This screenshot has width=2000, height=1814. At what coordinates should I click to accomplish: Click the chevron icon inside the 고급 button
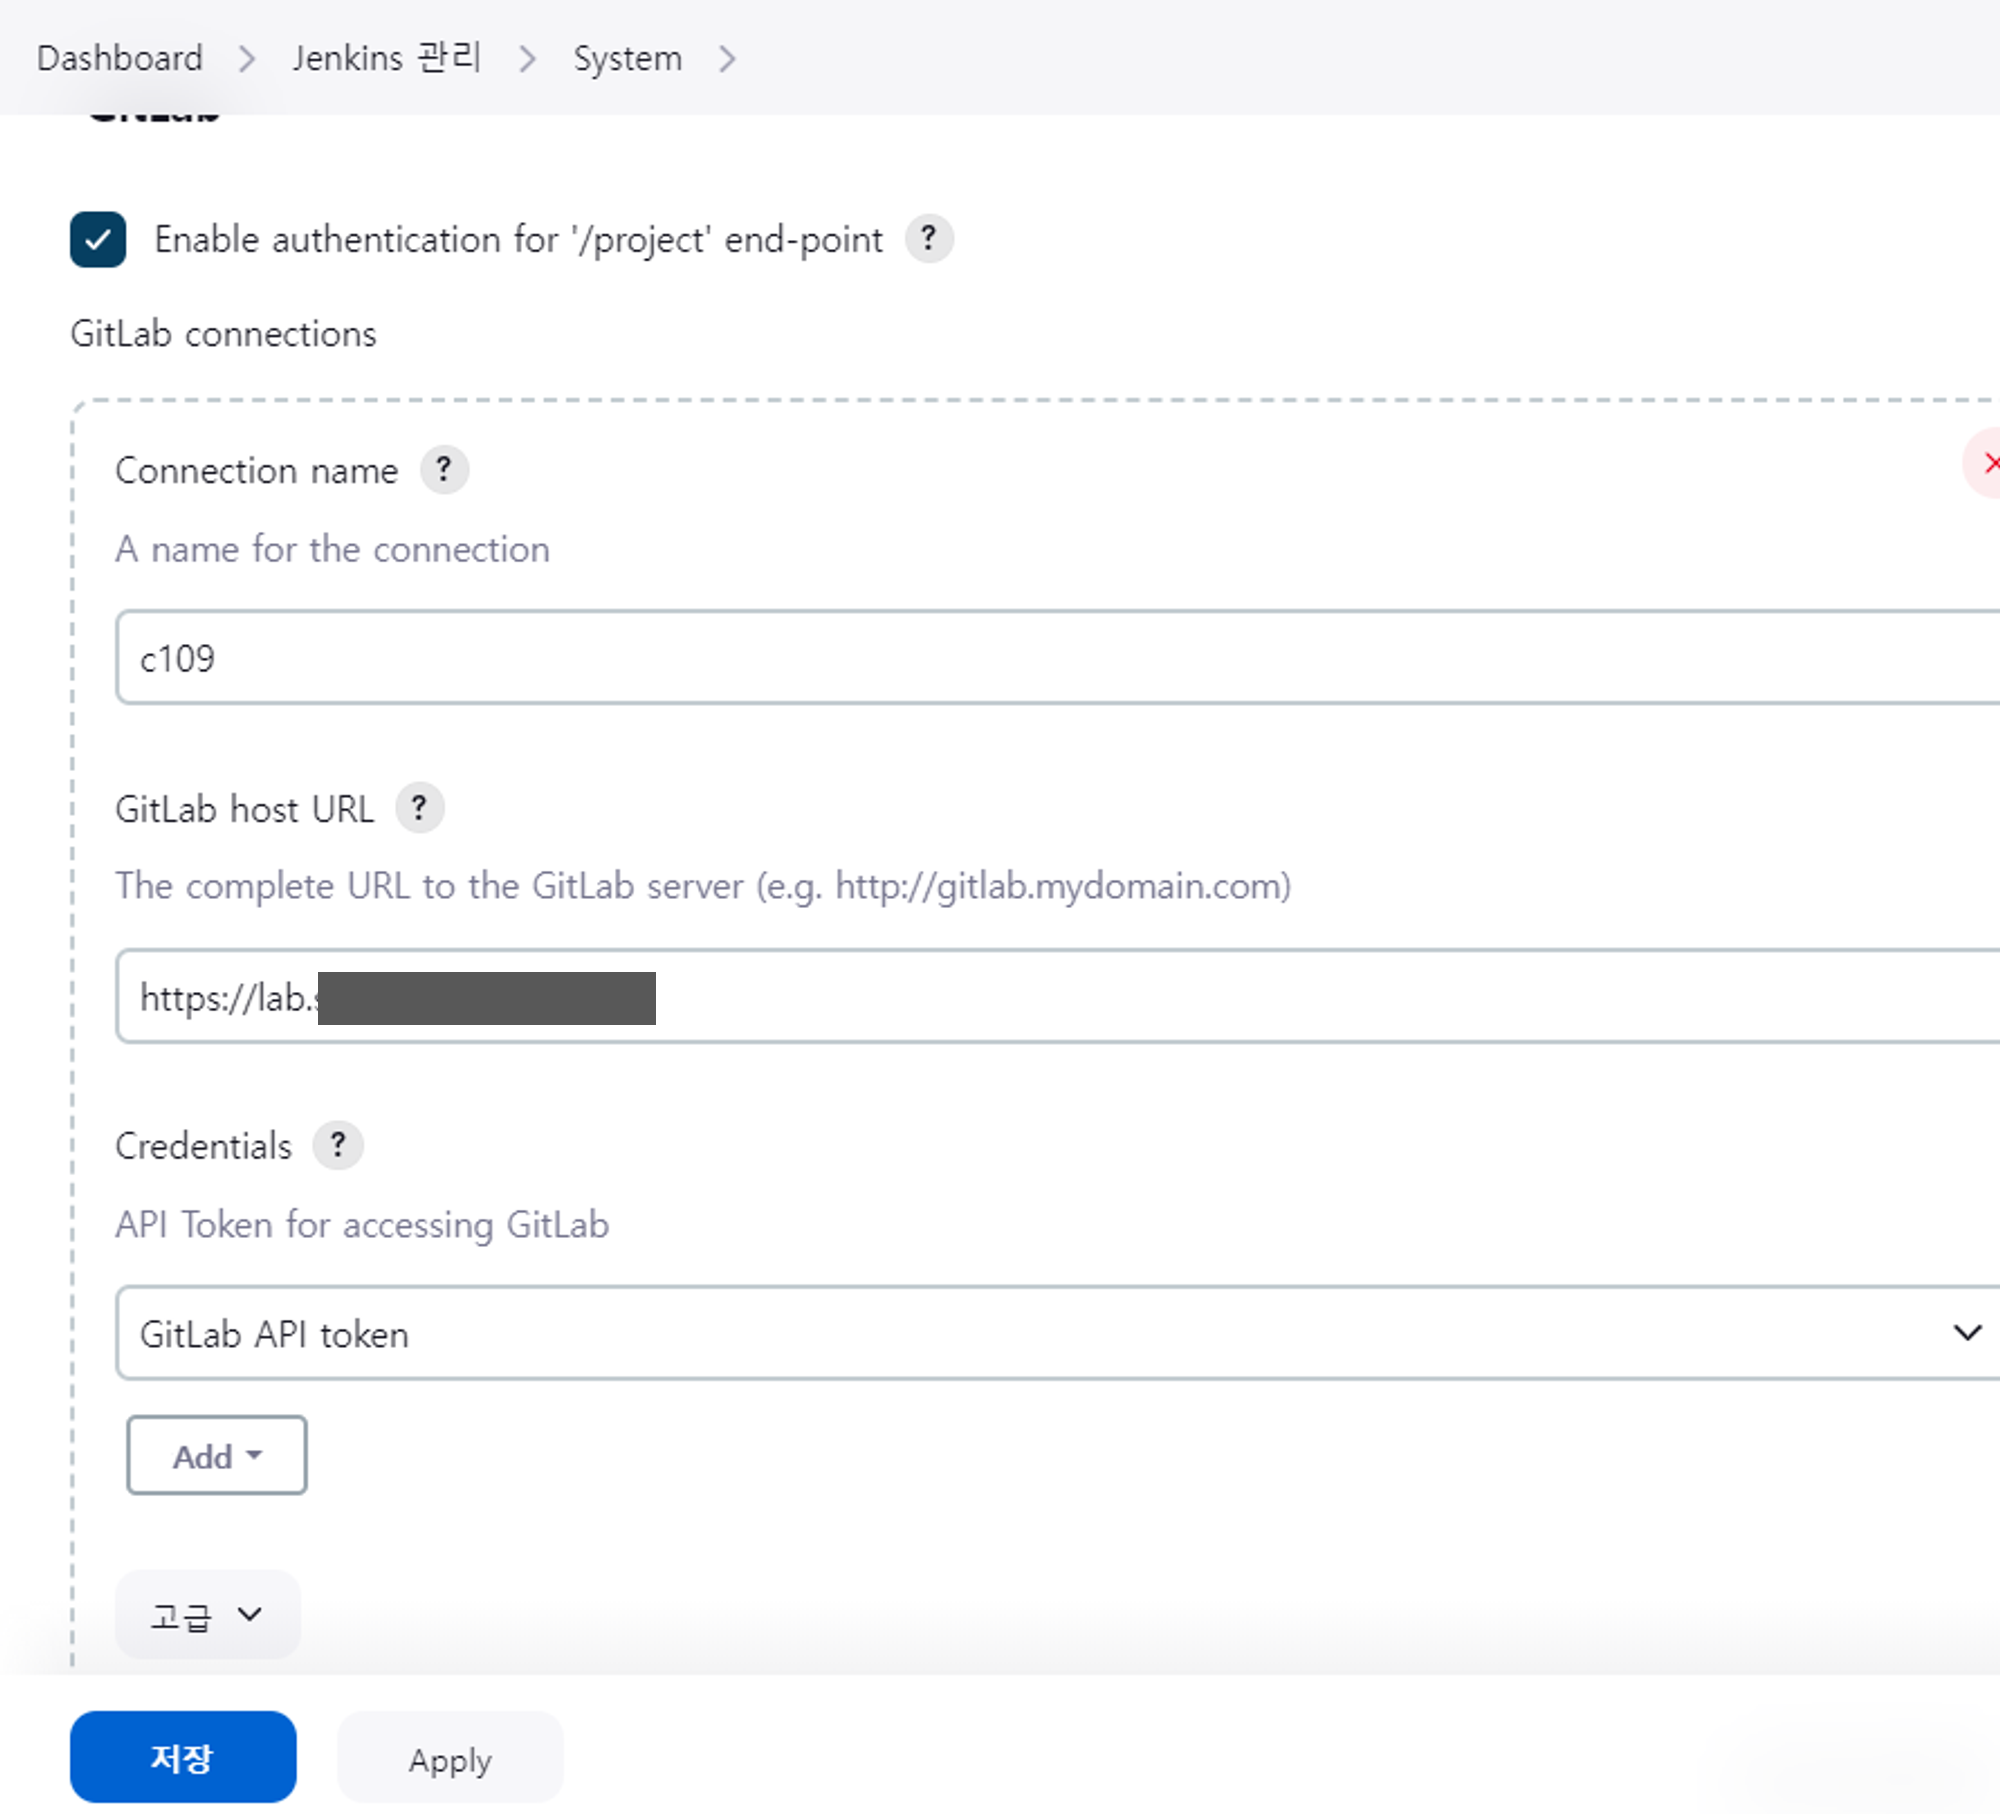(249, 1613)
